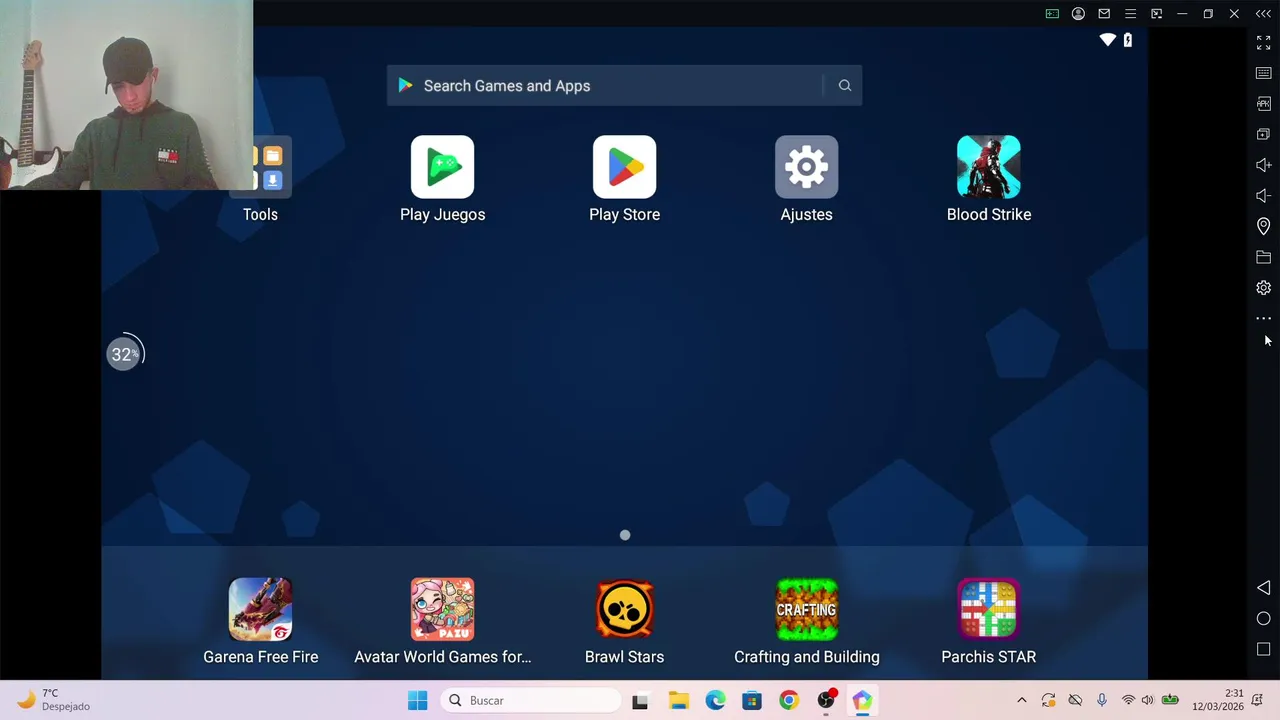Launch Brawl Stars
This screenshot has height=720, width=1280.
tap(624, 609)
